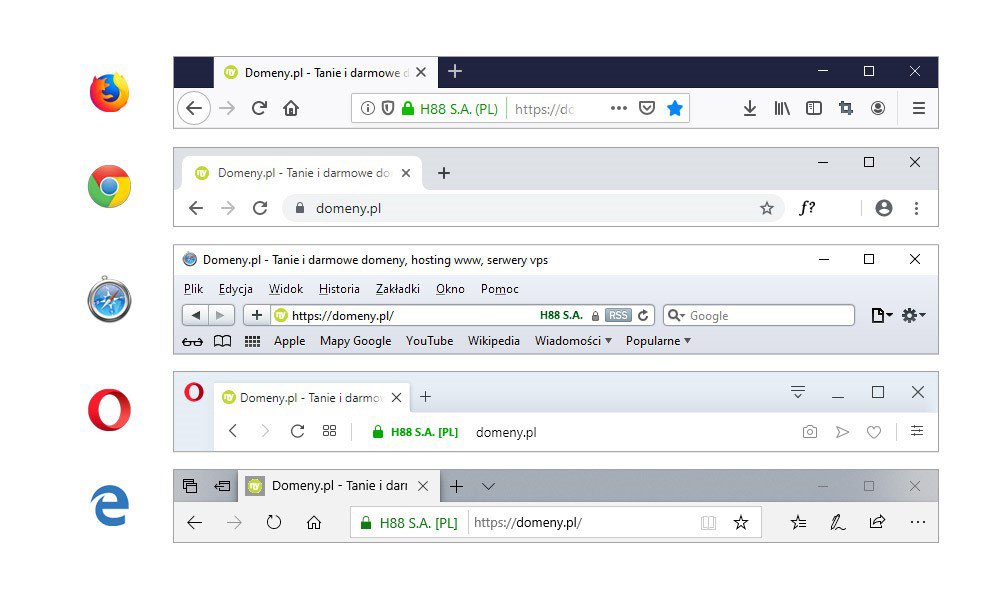The image size is (1000, 600).
Task: Open Safari Pomoc menu
Action: tap(499, 289)
